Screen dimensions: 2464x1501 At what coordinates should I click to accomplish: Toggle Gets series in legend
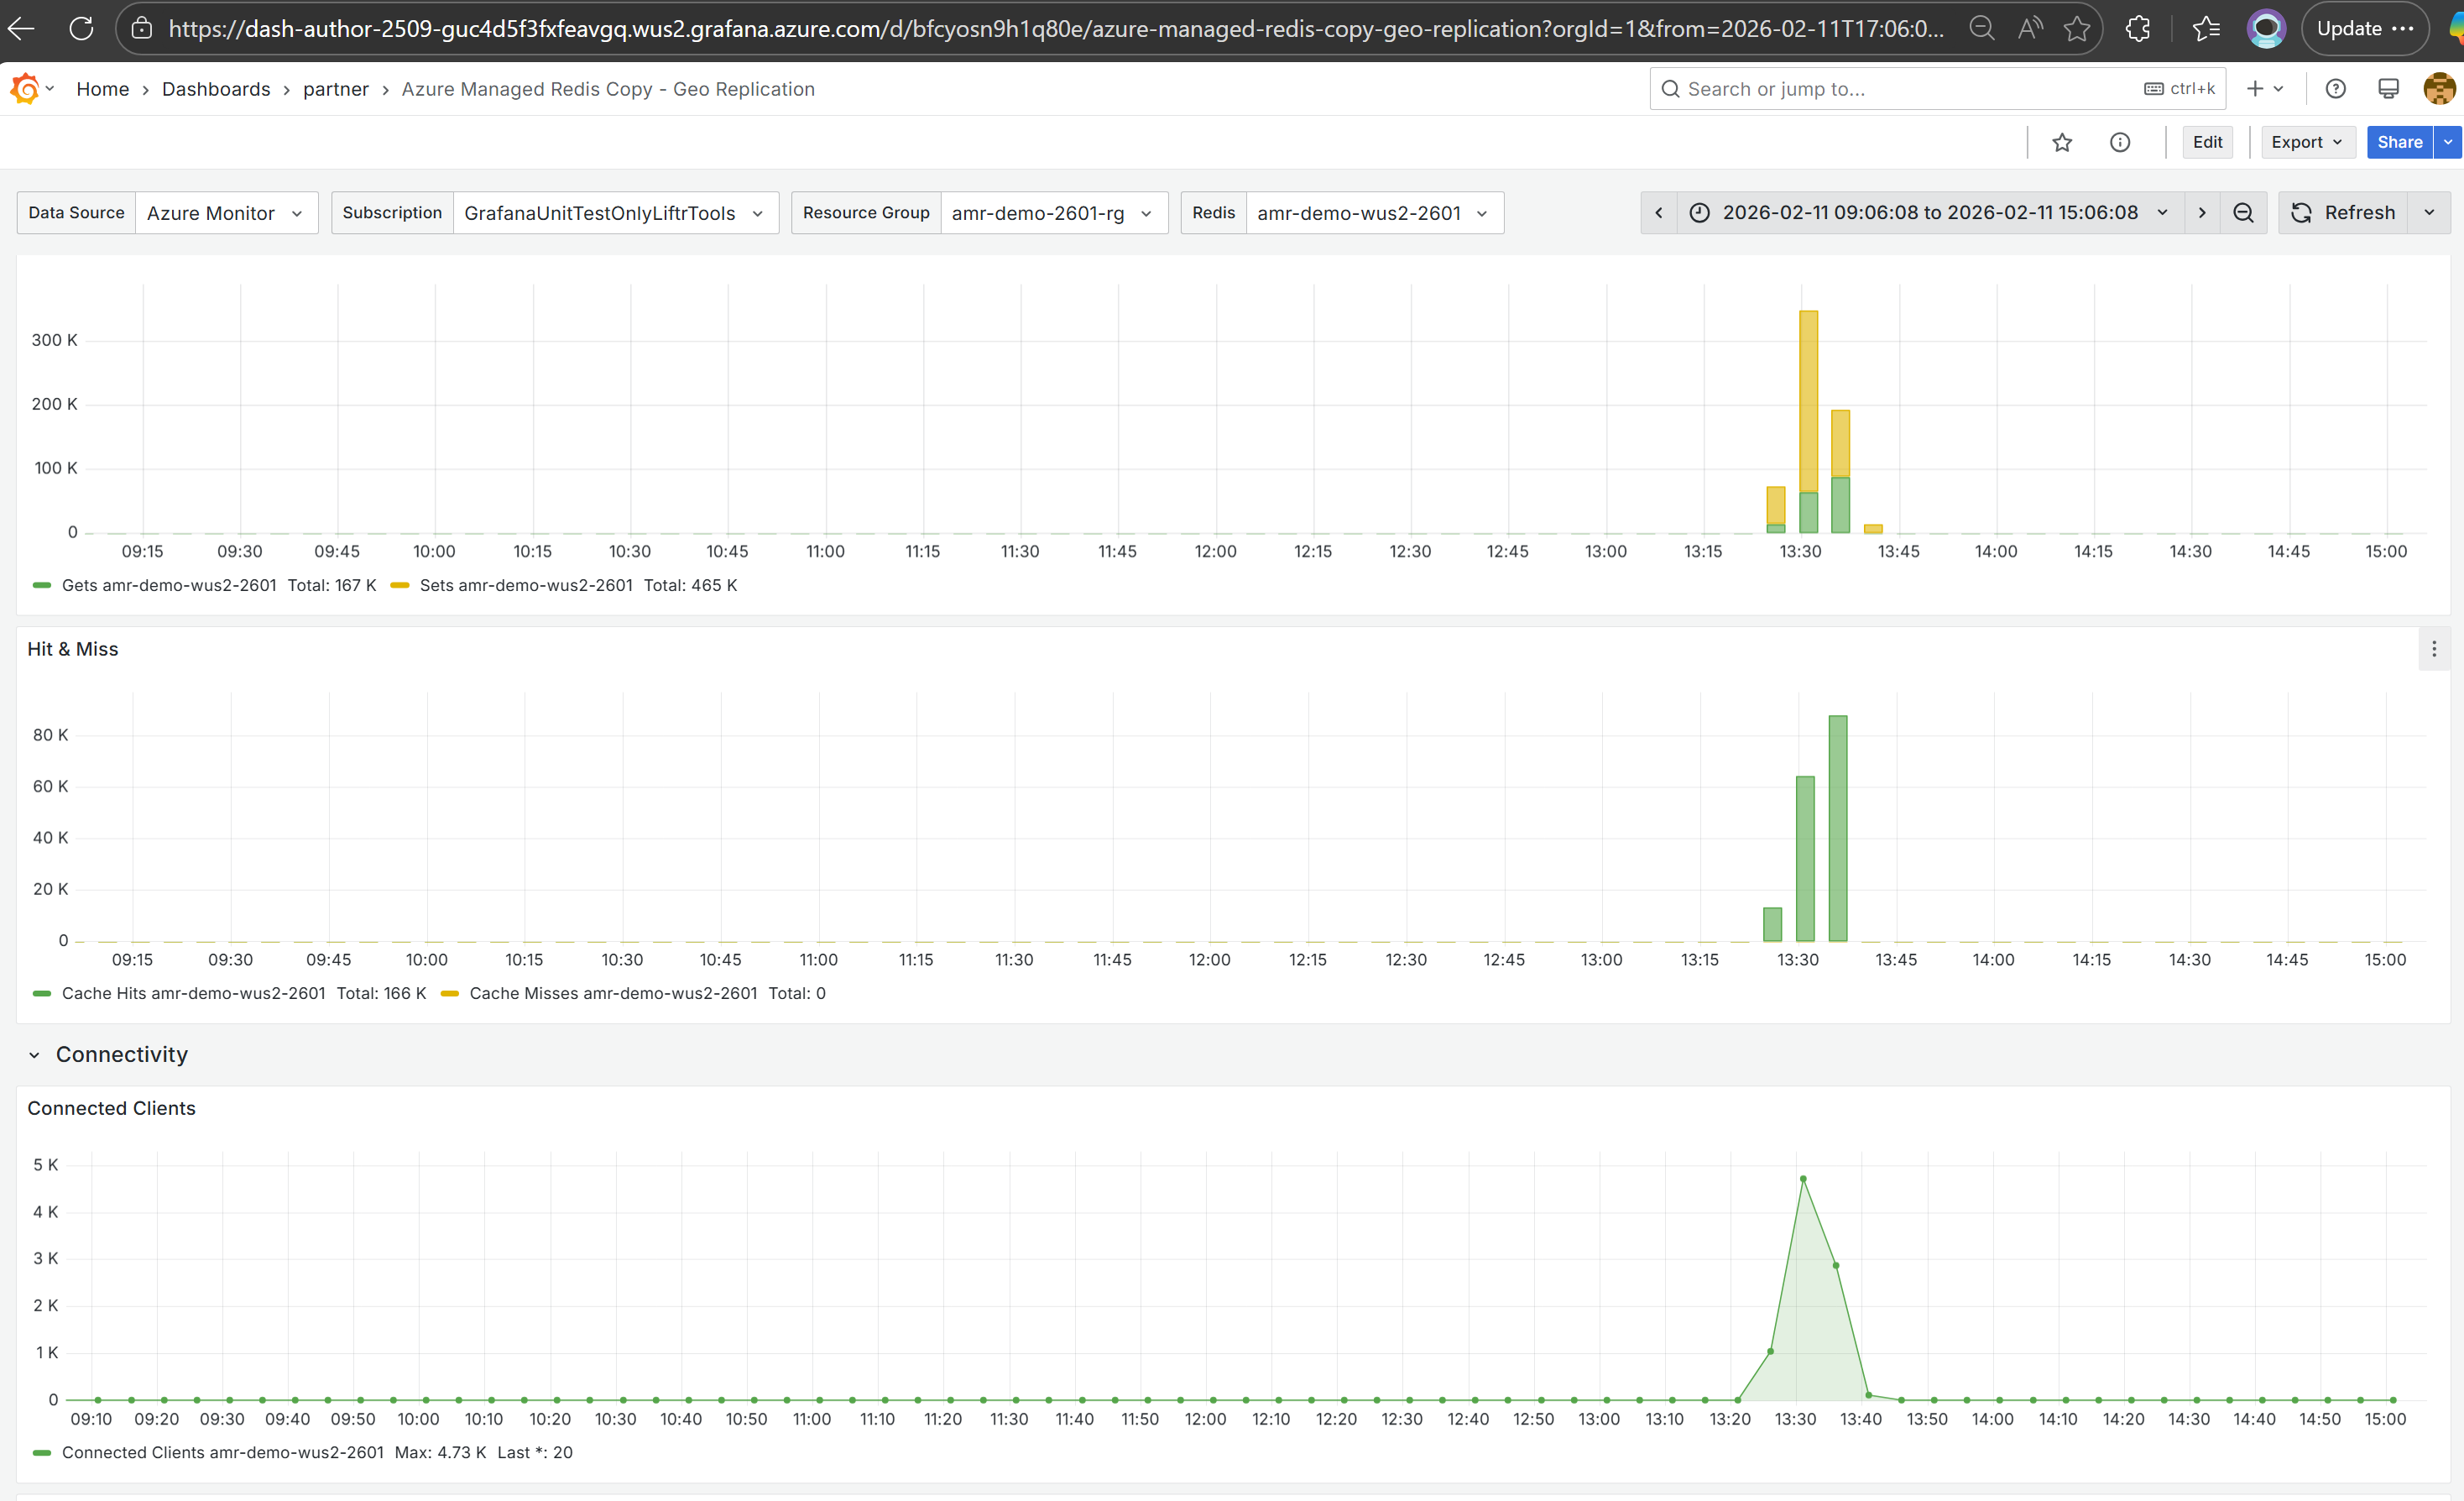pyautogui.click(x=168, y=585)
